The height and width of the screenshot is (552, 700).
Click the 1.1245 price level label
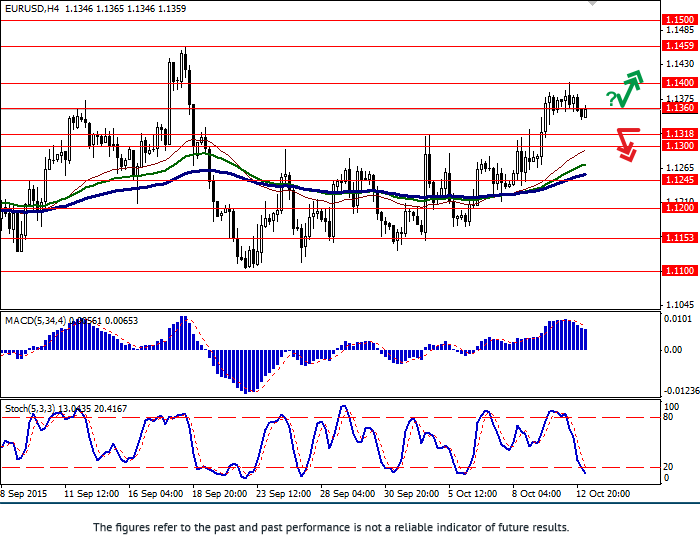679,180
